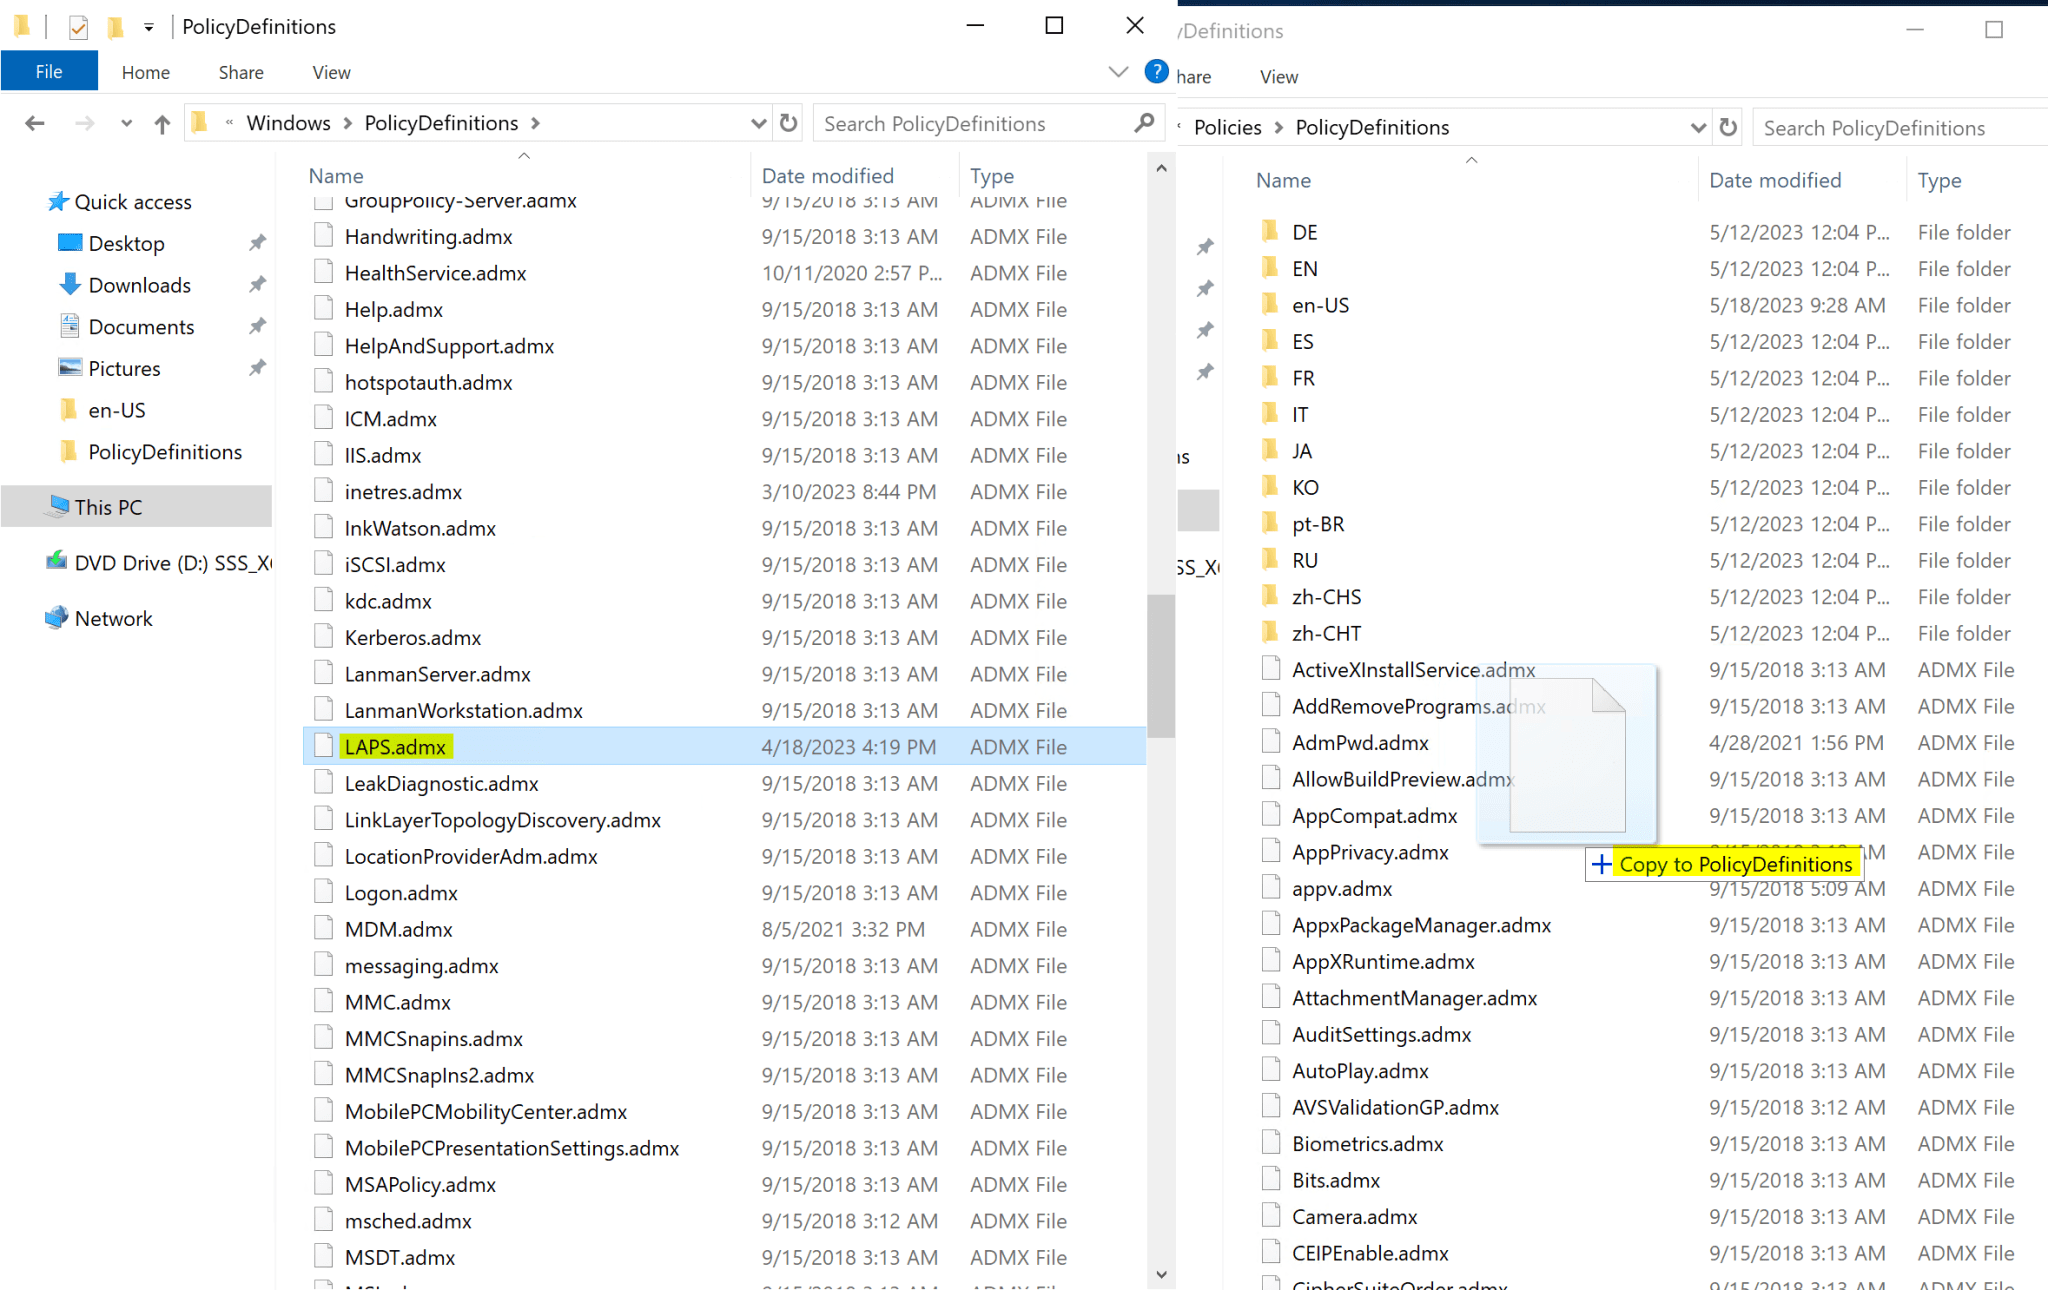Open the File menu
The width and height of the screenshot is (2048, 1290).
tap(48, 71)
